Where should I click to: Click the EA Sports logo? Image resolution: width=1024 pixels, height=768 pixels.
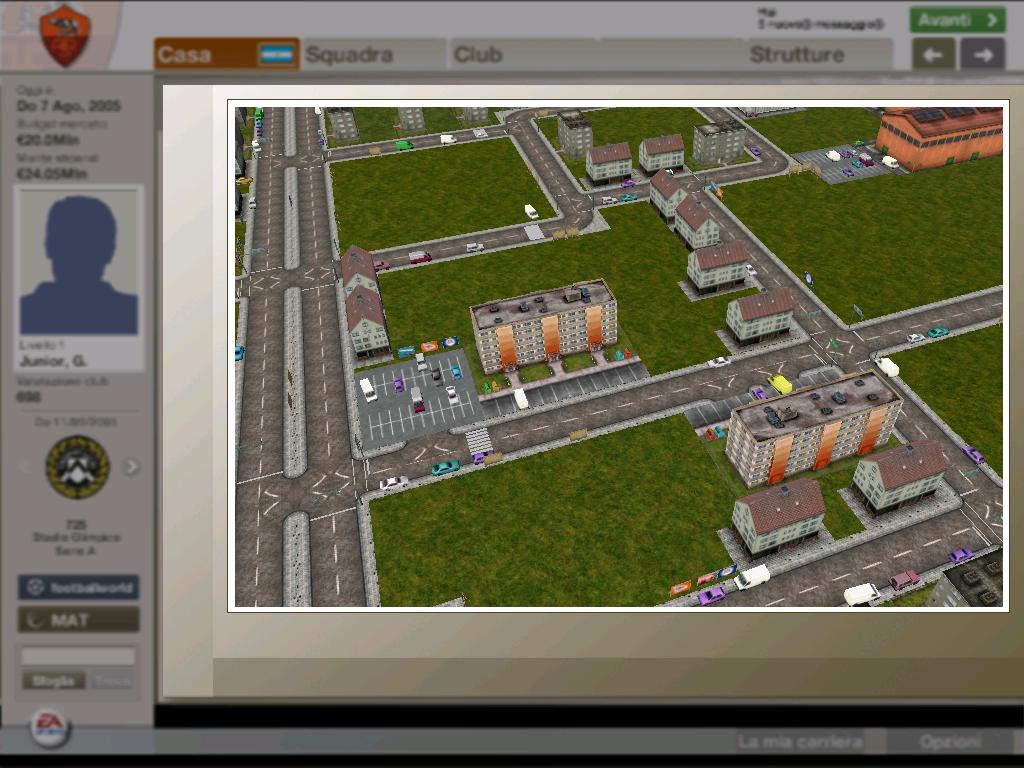[50, 728]
